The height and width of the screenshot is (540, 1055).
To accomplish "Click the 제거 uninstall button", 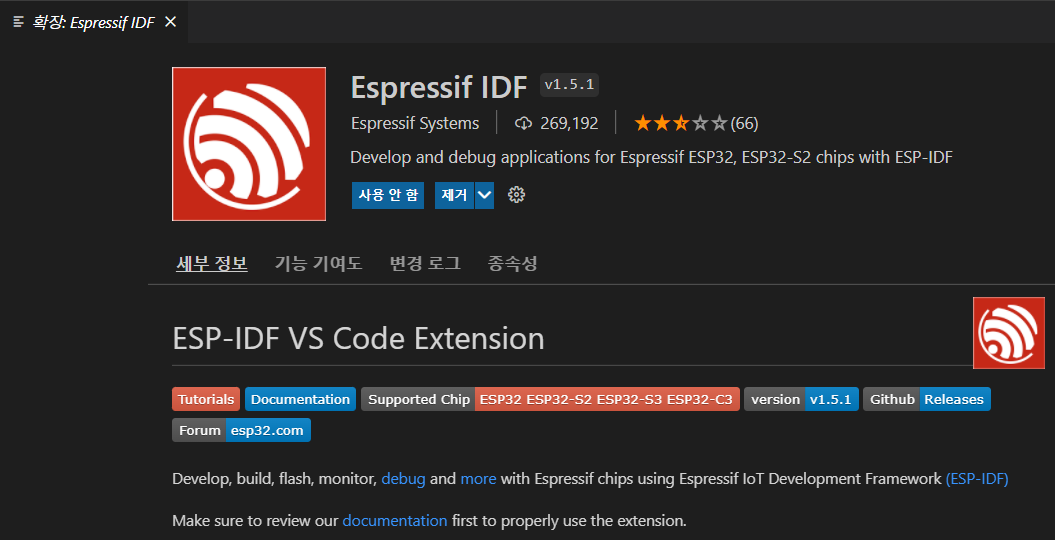I will (x=454, y=195).
